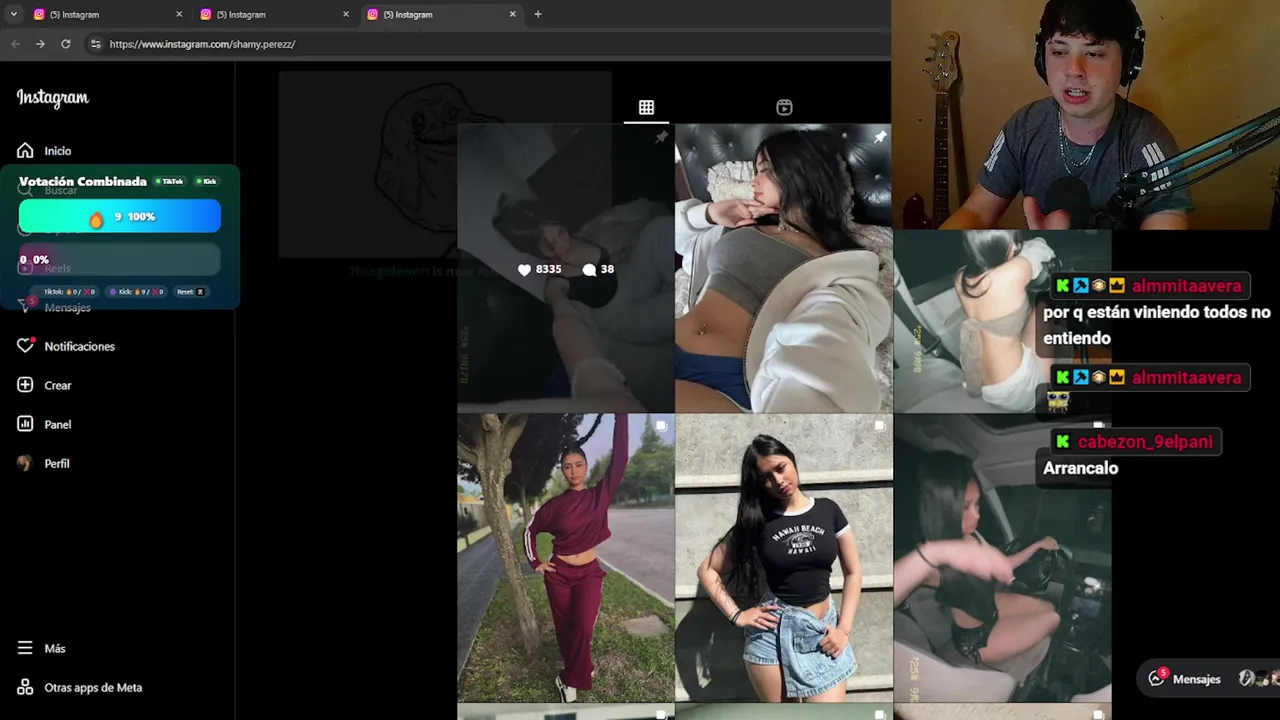Open post of girl driving car
The width and height of the screenshot is (1280, 720).
pyautogui.click(x=1001, y=558)
